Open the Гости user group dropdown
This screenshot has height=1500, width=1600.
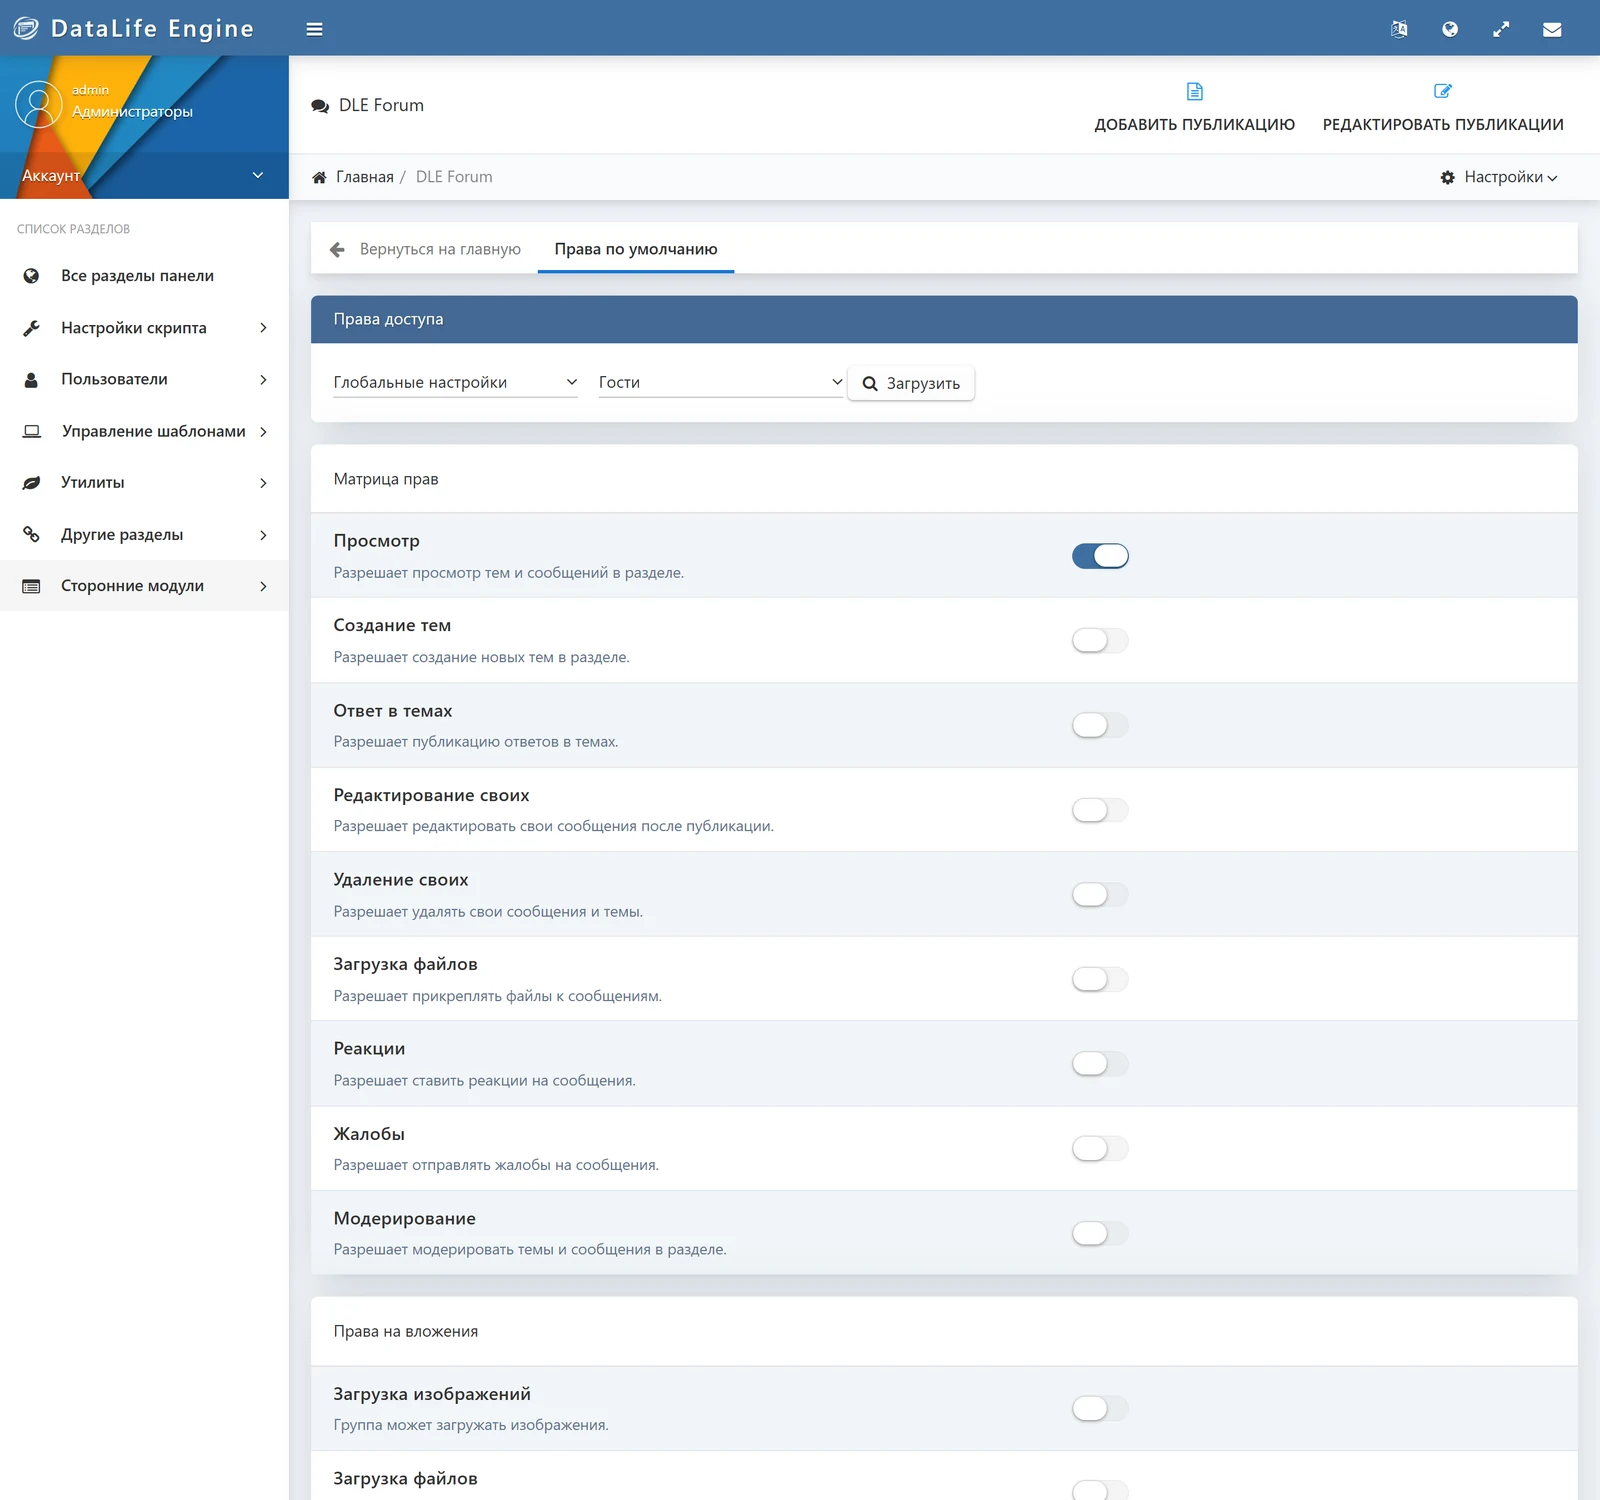click(x=721, y=382)
